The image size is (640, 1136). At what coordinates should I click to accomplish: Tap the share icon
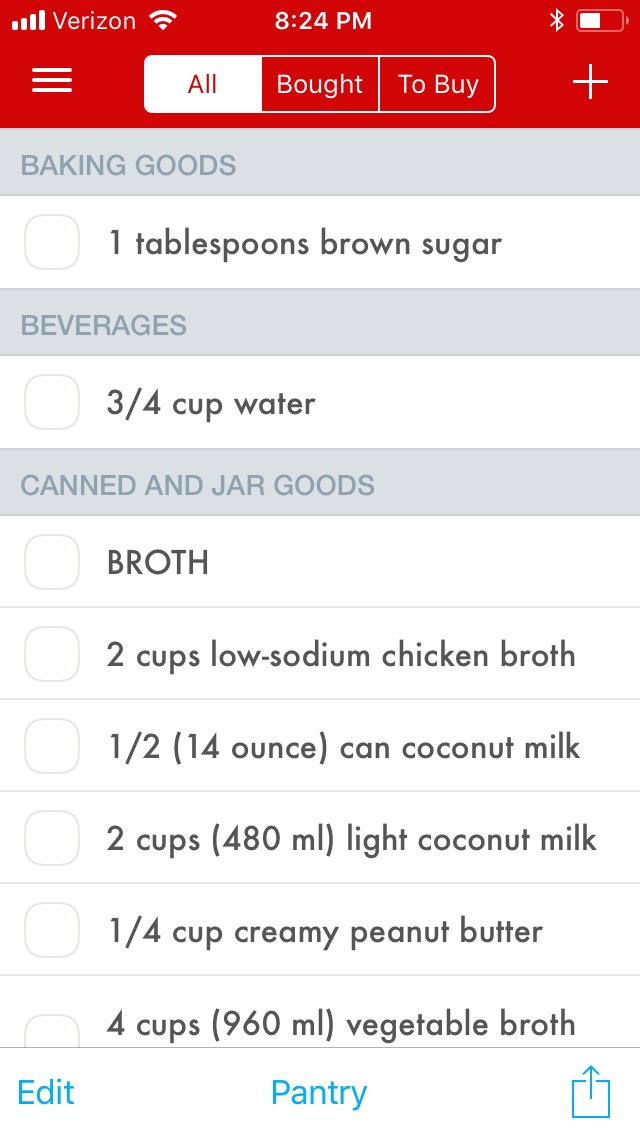coord(590,1092)
